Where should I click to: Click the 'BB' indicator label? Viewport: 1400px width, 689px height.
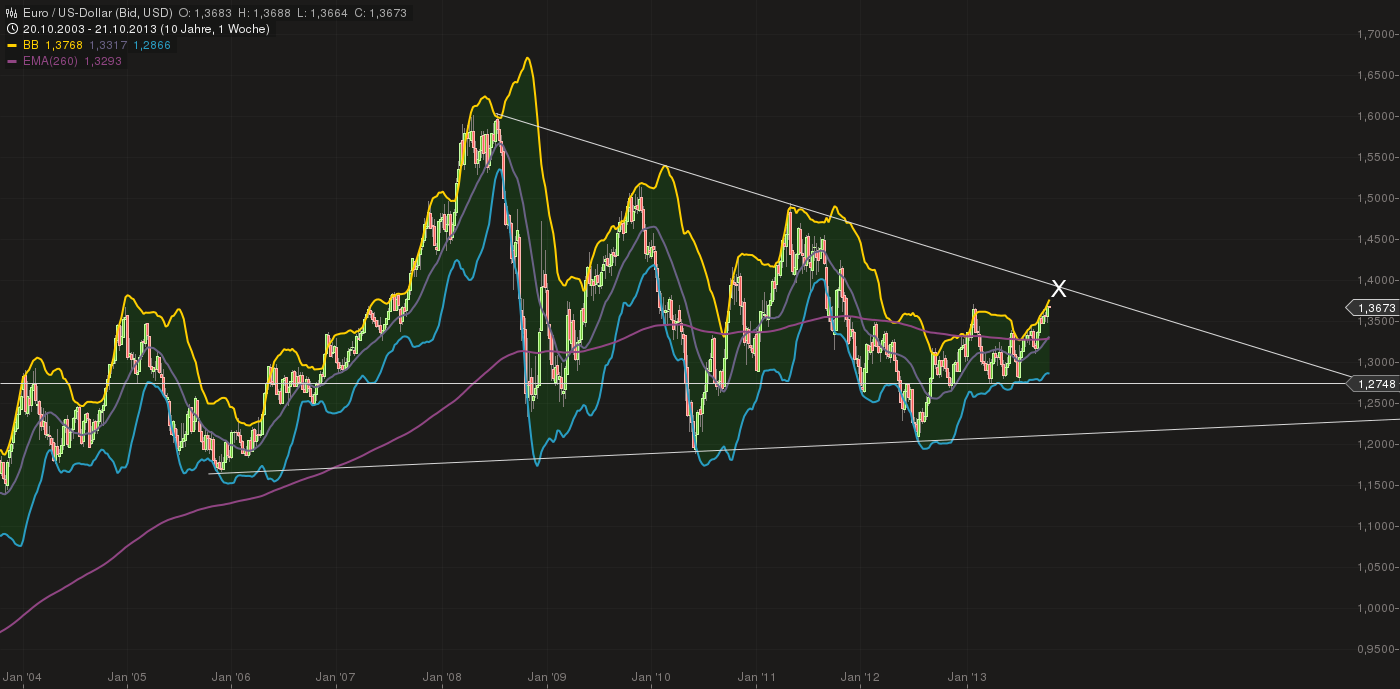31,45
